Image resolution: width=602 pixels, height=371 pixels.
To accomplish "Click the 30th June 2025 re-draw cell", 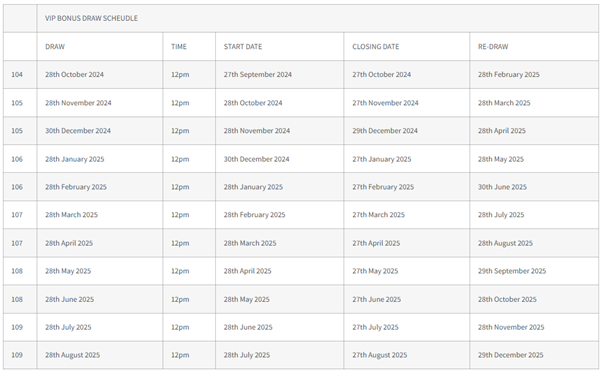I will [x=534, y=187].
